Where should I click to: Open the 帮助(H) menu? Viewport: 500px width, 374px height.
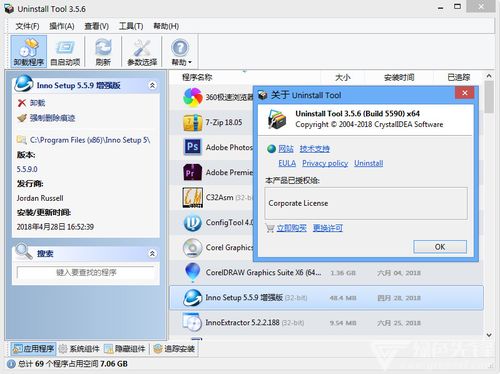point(166,26)
